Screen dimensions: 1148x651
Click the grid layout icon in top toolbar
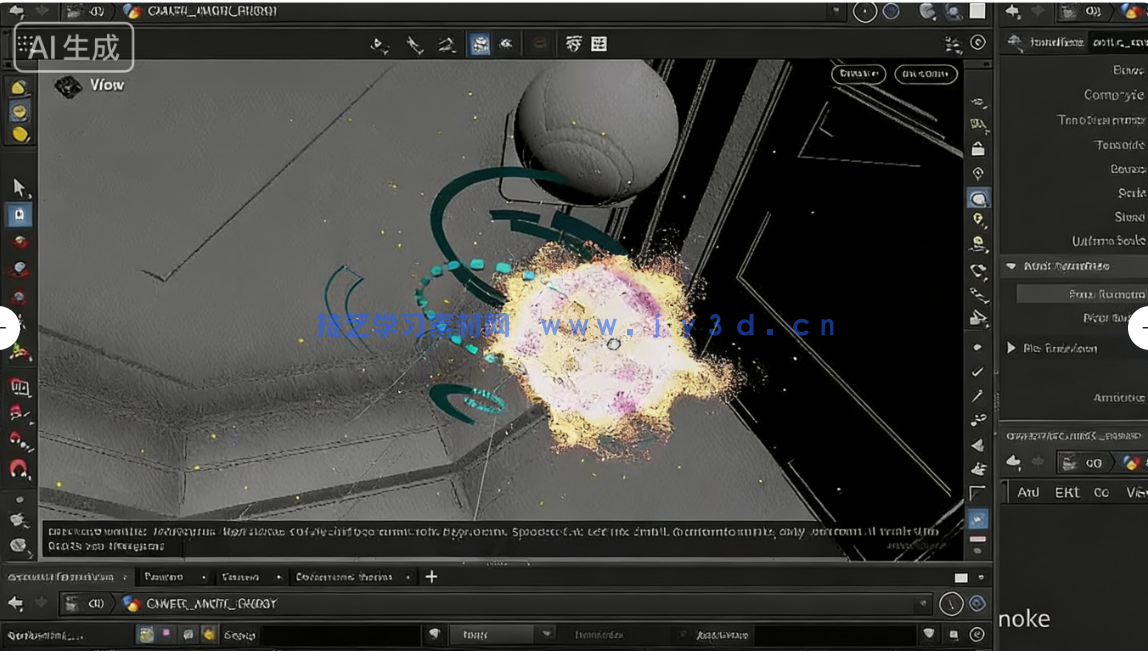pos(599,44)
